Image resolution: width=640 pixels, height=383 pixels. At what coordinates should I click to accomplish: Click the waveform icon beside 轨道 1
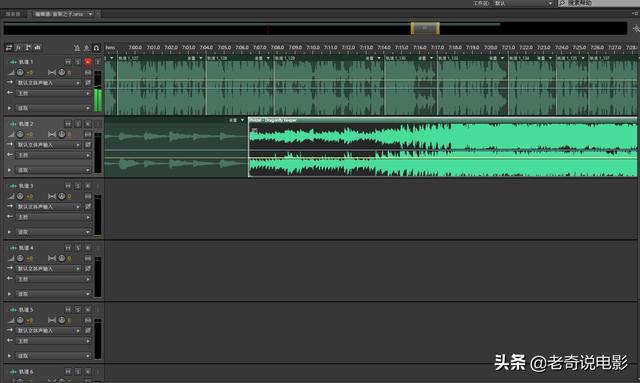pyautogui.click(x=13, y=62)
